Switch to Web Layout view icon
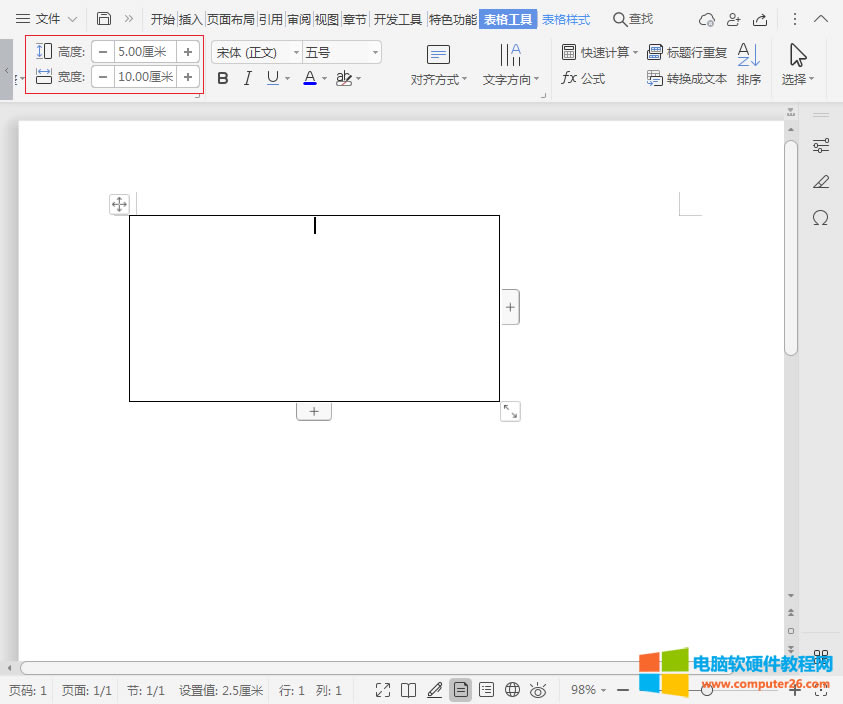 (512, 690)
